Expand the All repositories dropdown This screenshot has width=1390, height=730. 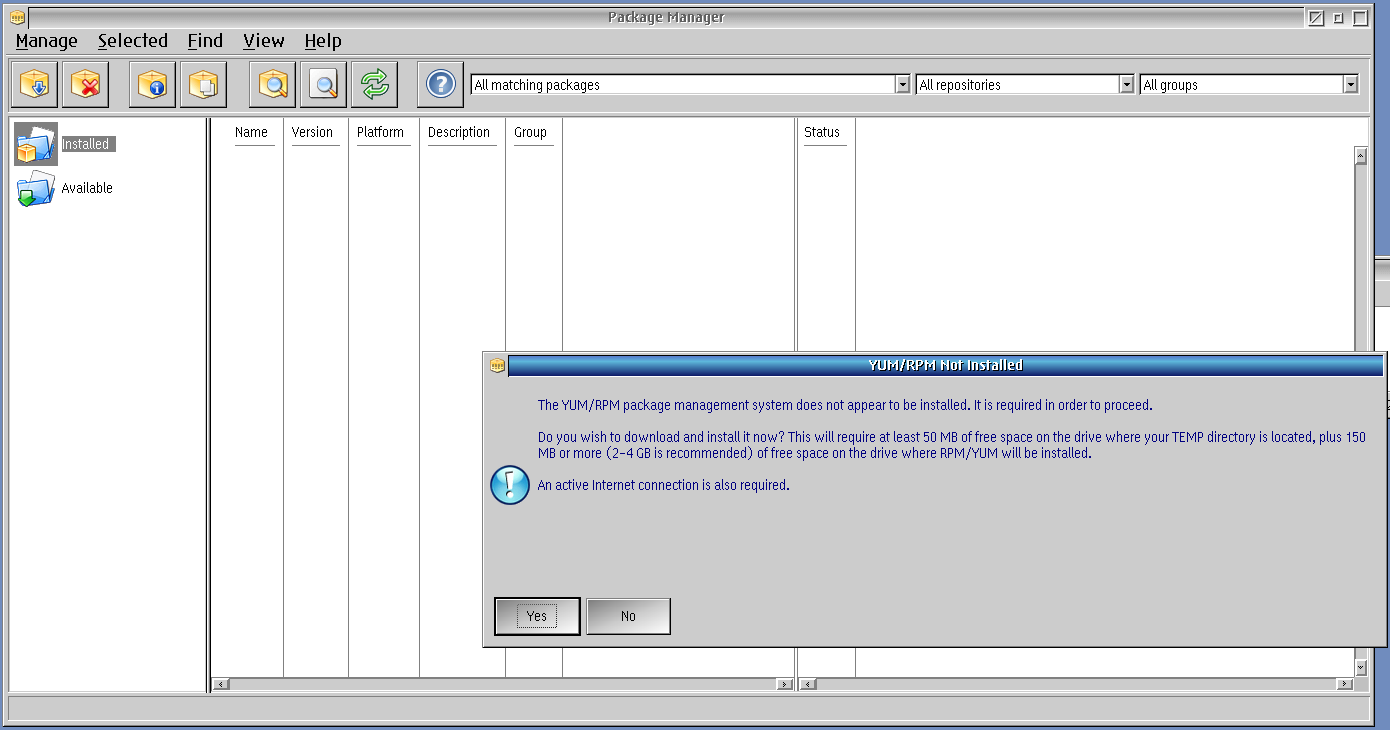[1127, 85]
